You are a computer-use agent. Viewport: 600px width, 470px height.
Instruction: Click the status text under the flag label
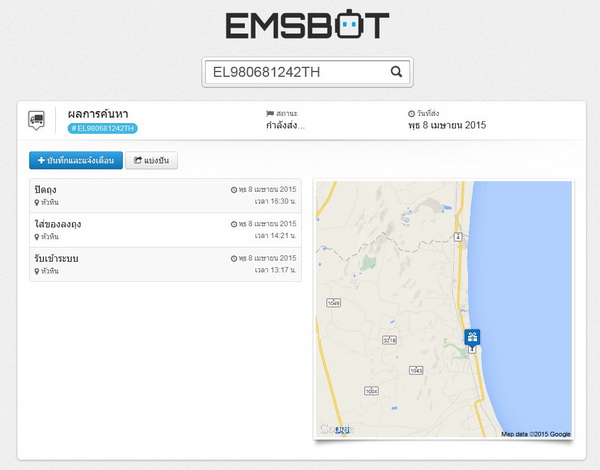(285, 125)
